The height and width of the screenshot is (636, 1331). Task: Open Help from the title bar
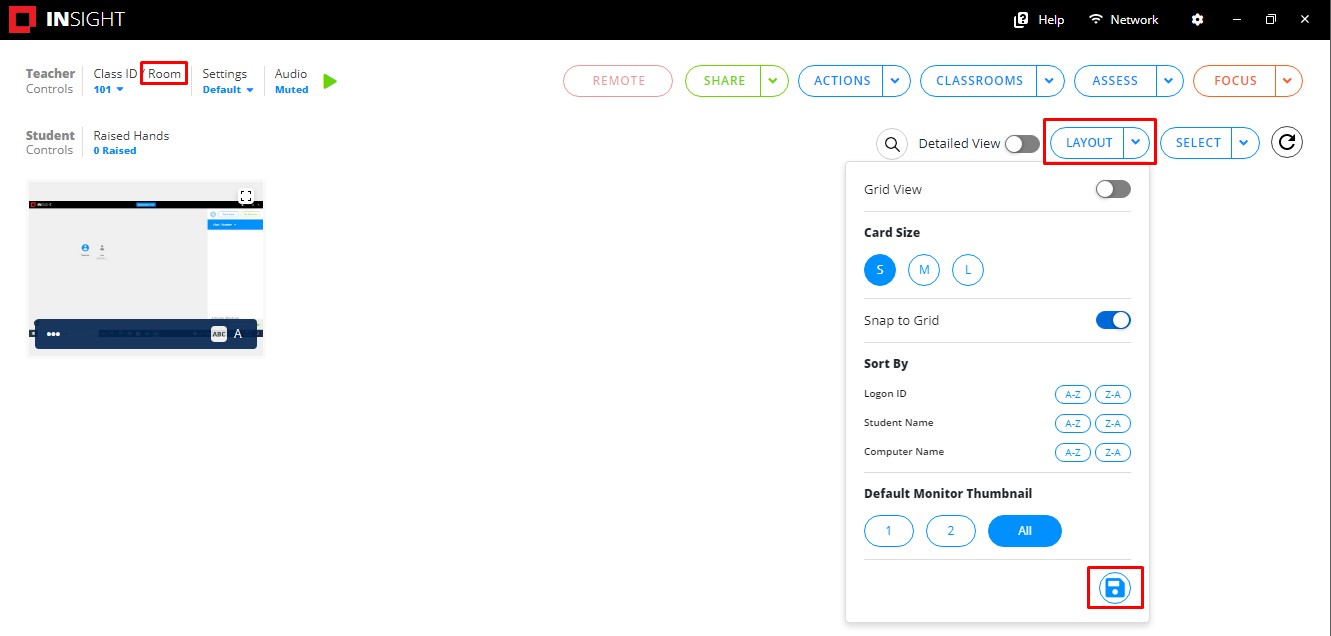(x=1039, y=20)
